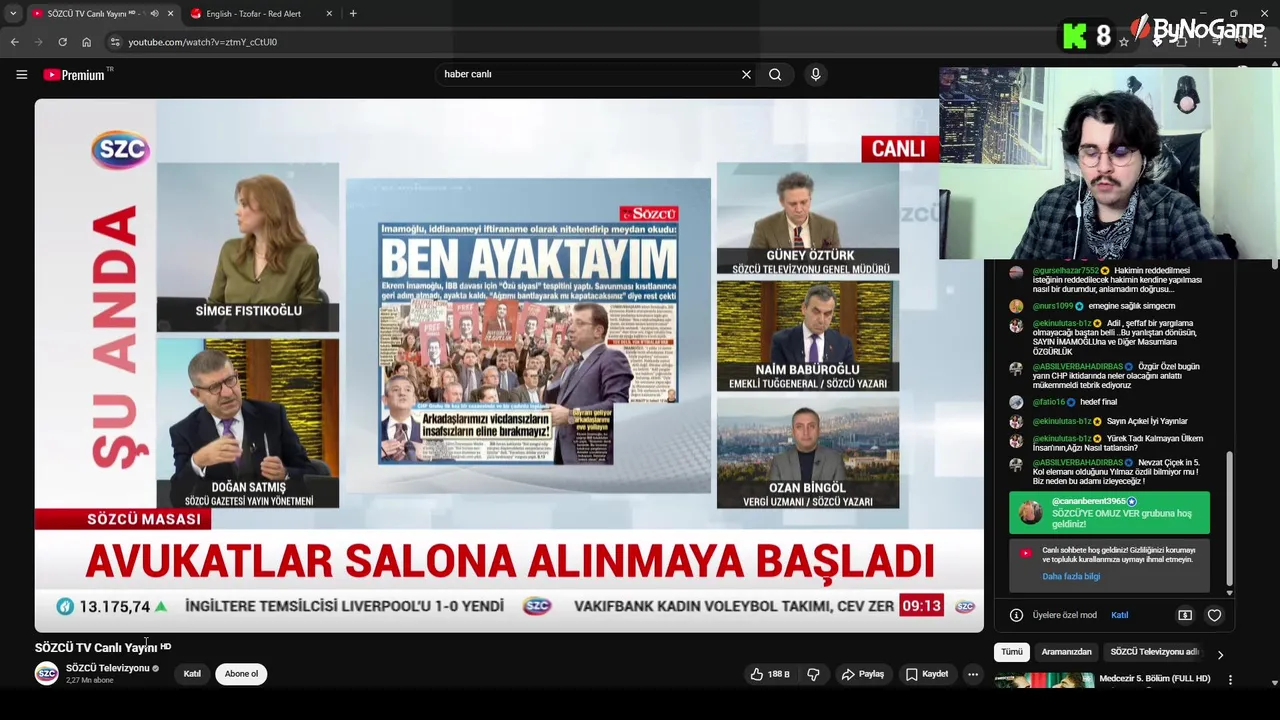The width and height of the screenshot is (1280, 720).
Task: Click 'Katıl' link in members-only chat bar
Action: [1120, 615]
